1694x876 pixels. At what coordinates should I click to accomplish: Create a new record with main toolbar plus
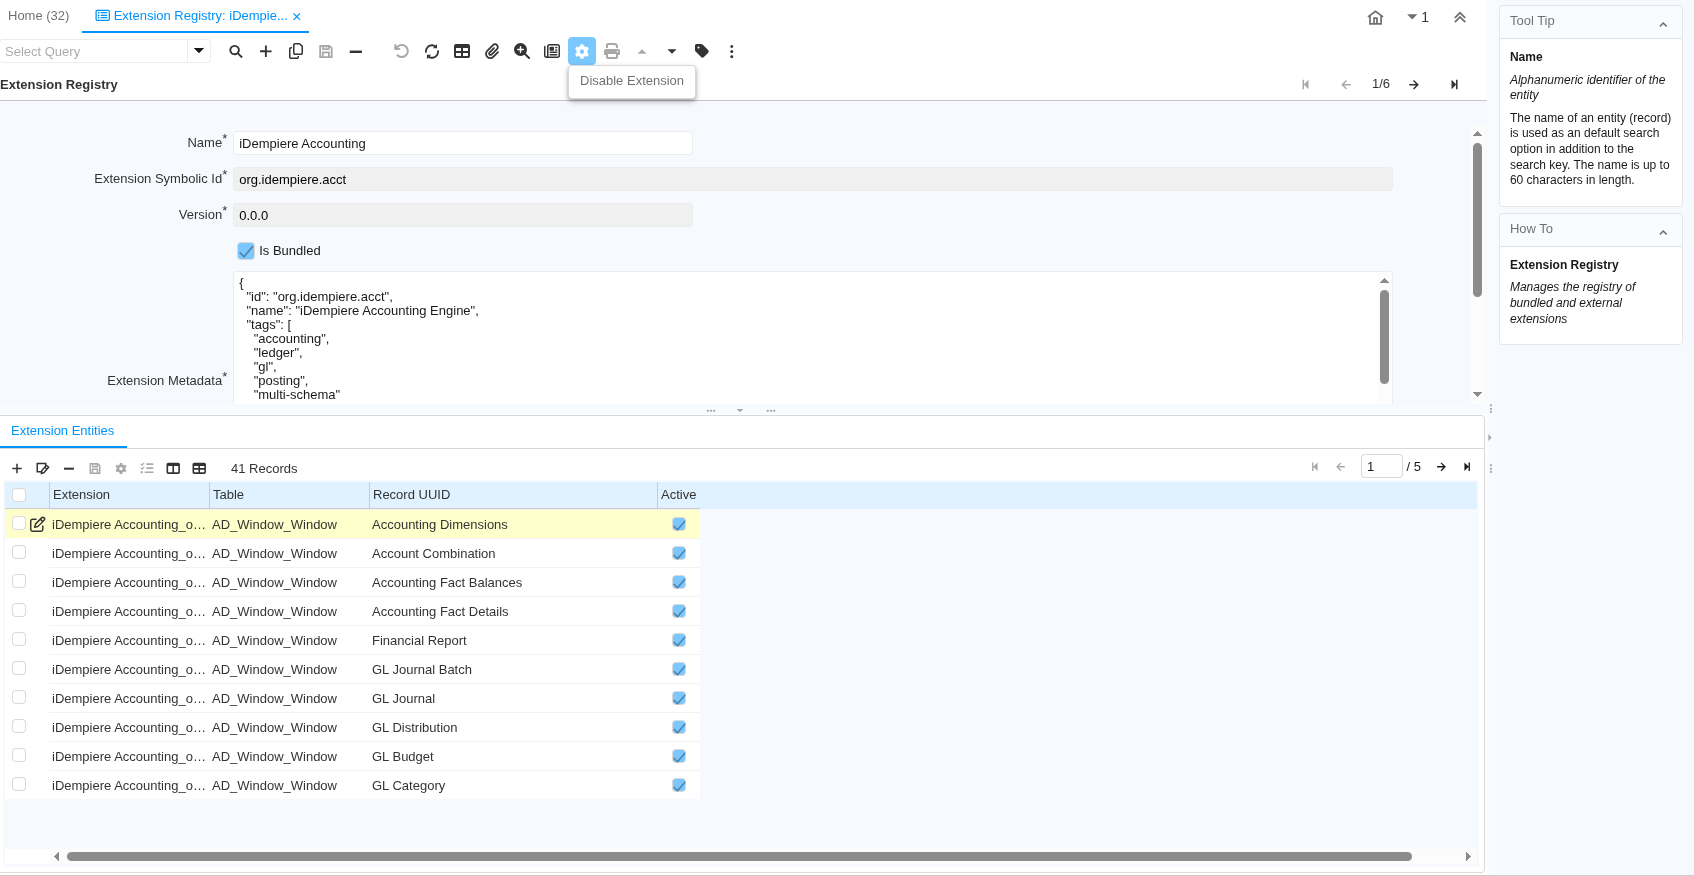266,51
